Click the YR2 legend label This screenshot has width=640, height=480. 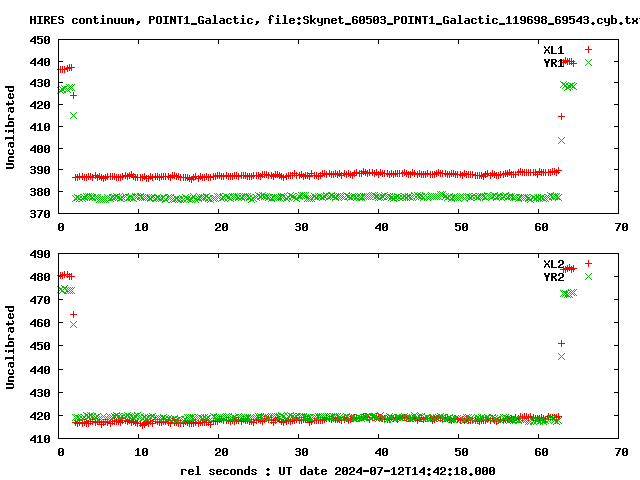pos(553,277)
